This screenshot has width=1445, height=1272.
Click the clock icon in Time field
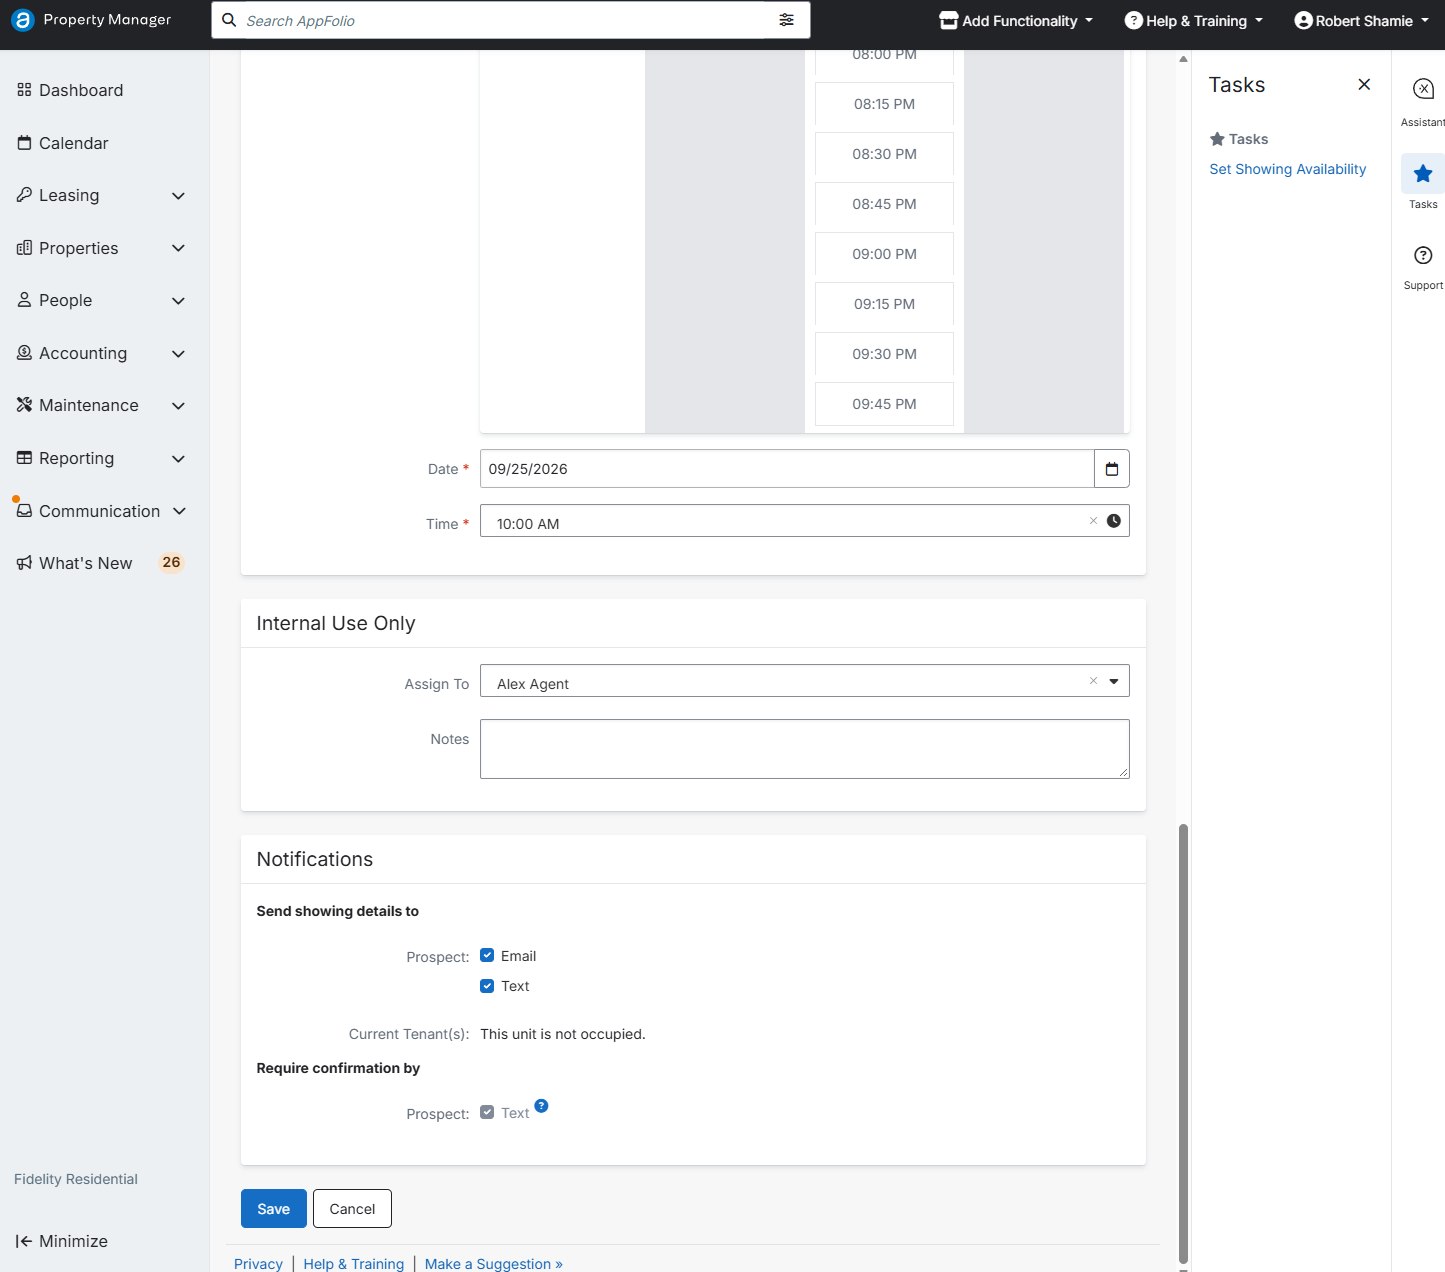pos(1114,521)
